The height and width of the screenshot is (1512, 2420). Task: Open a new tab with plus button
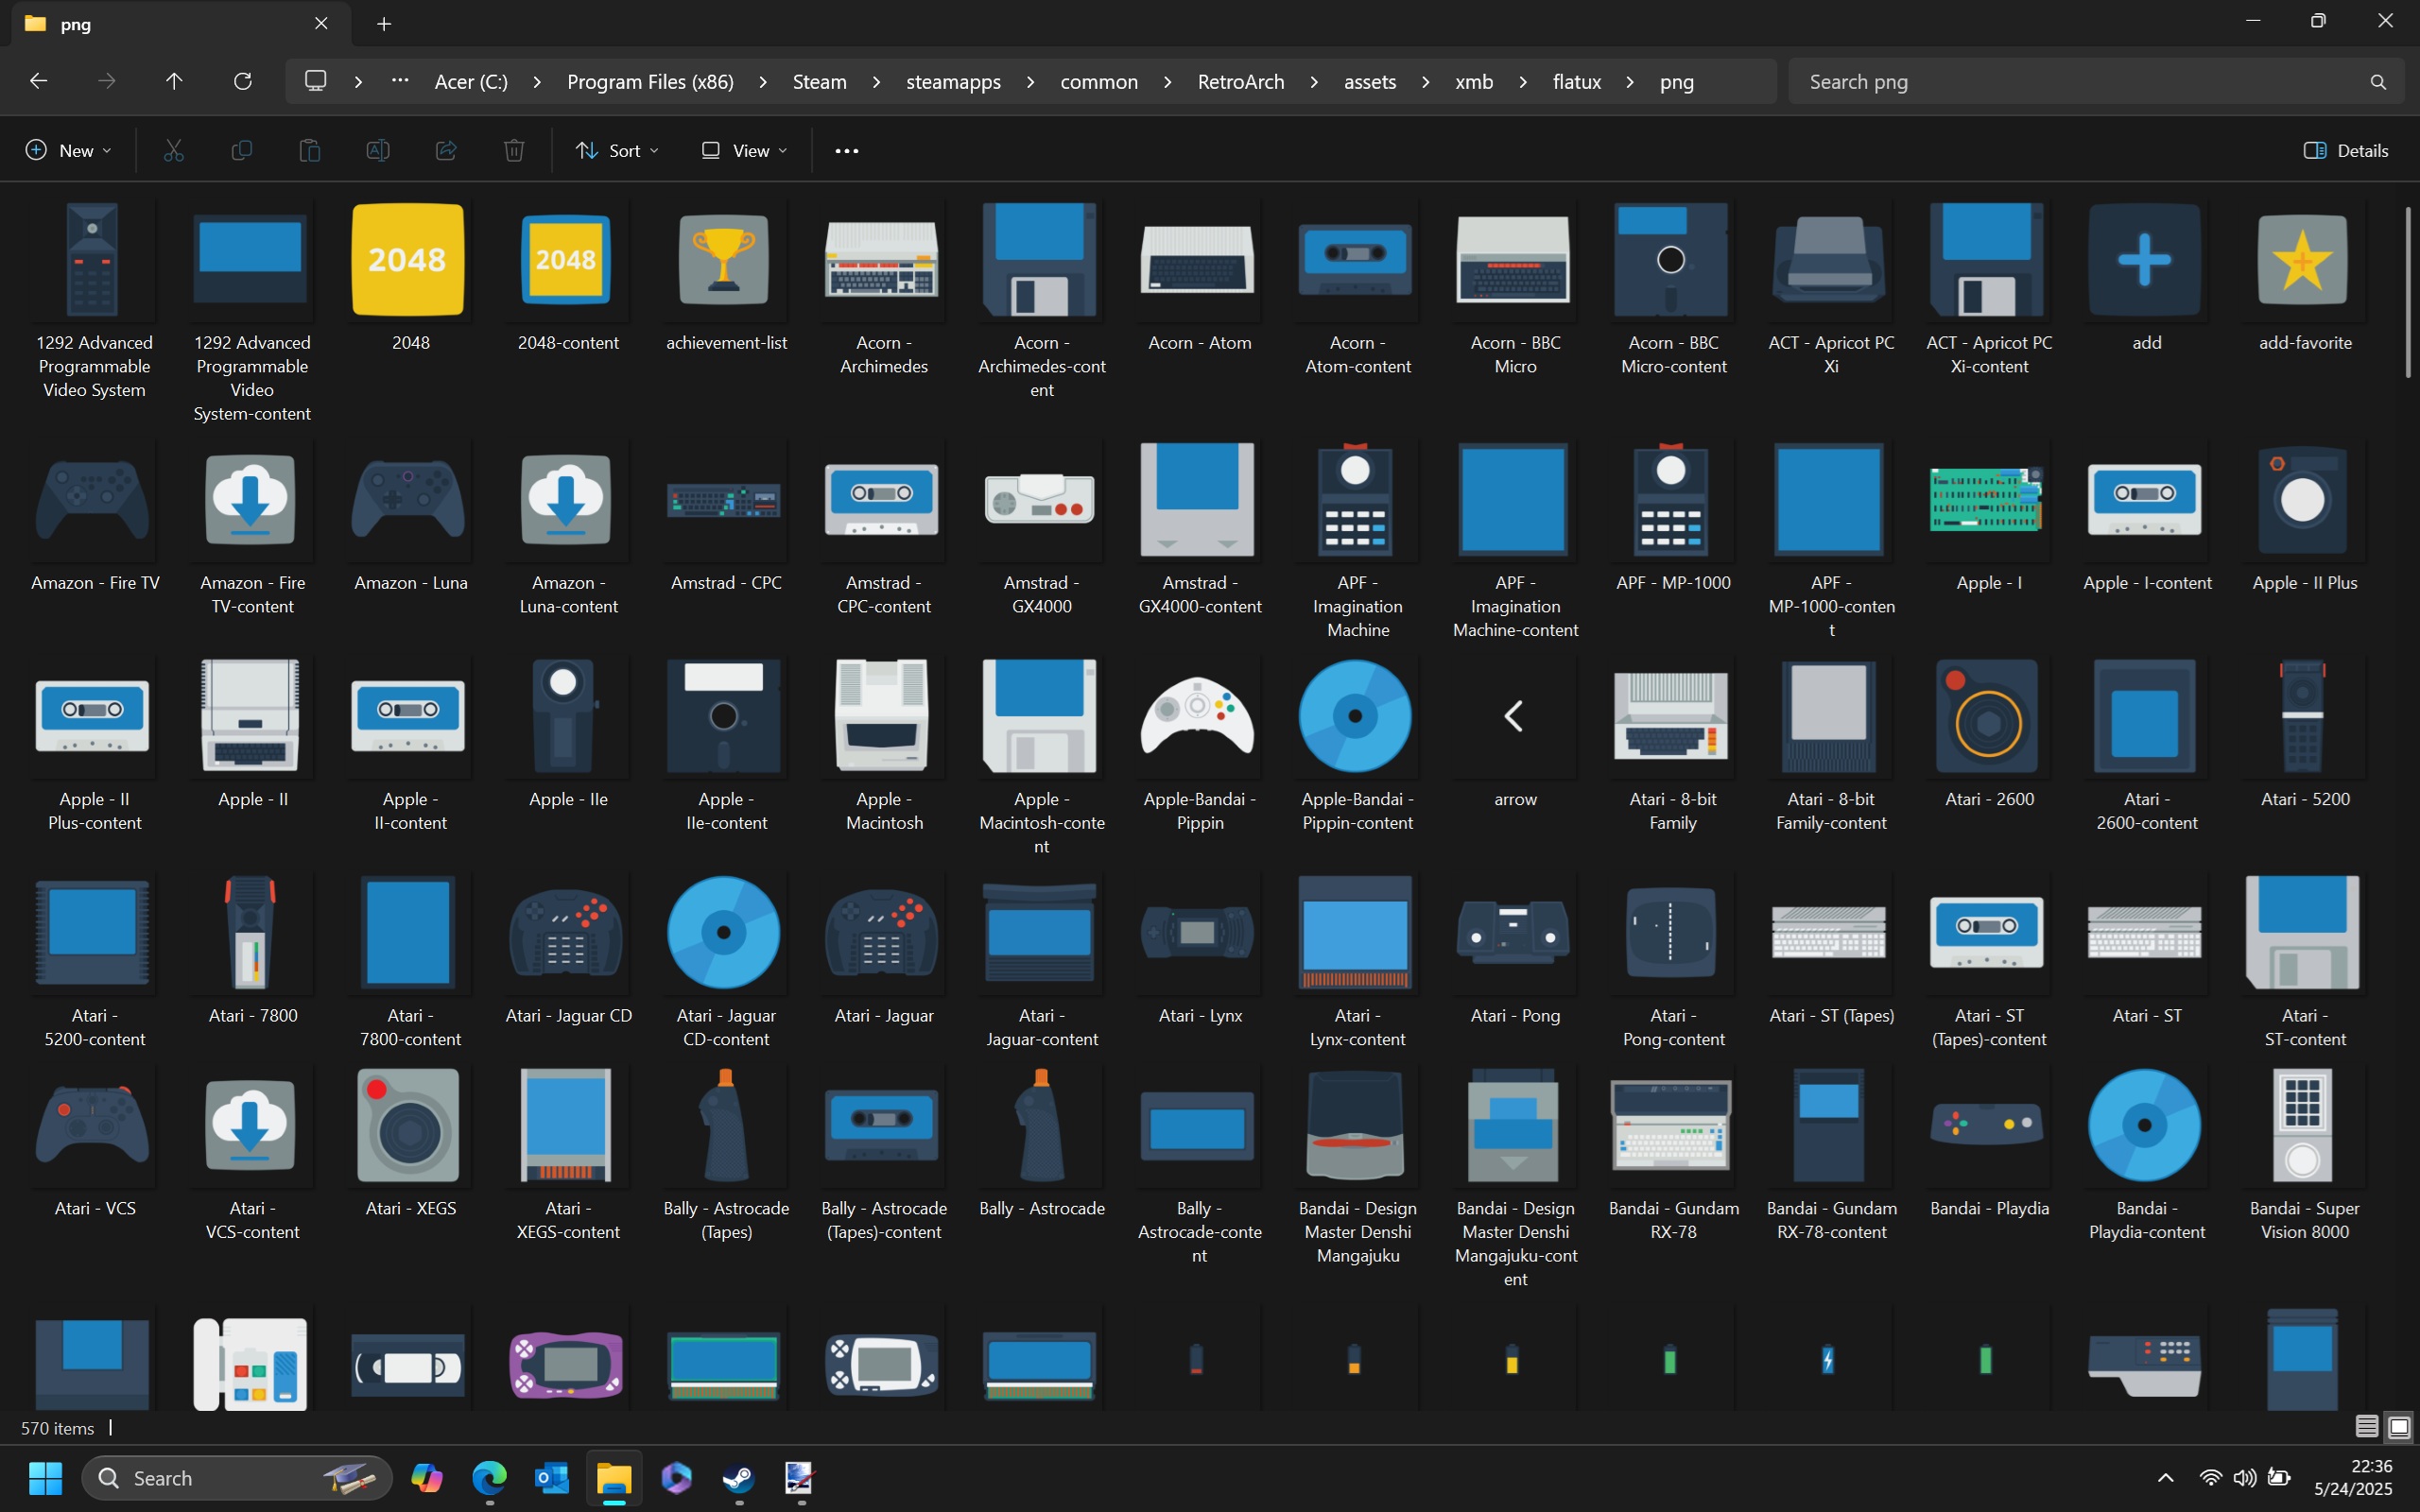(x=384, y=24)
